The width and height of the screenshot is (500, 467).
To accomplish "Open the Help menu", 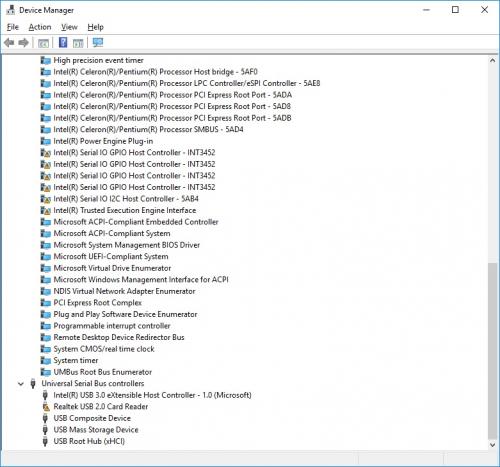I will pyautogui.click(x=96, y=27).
